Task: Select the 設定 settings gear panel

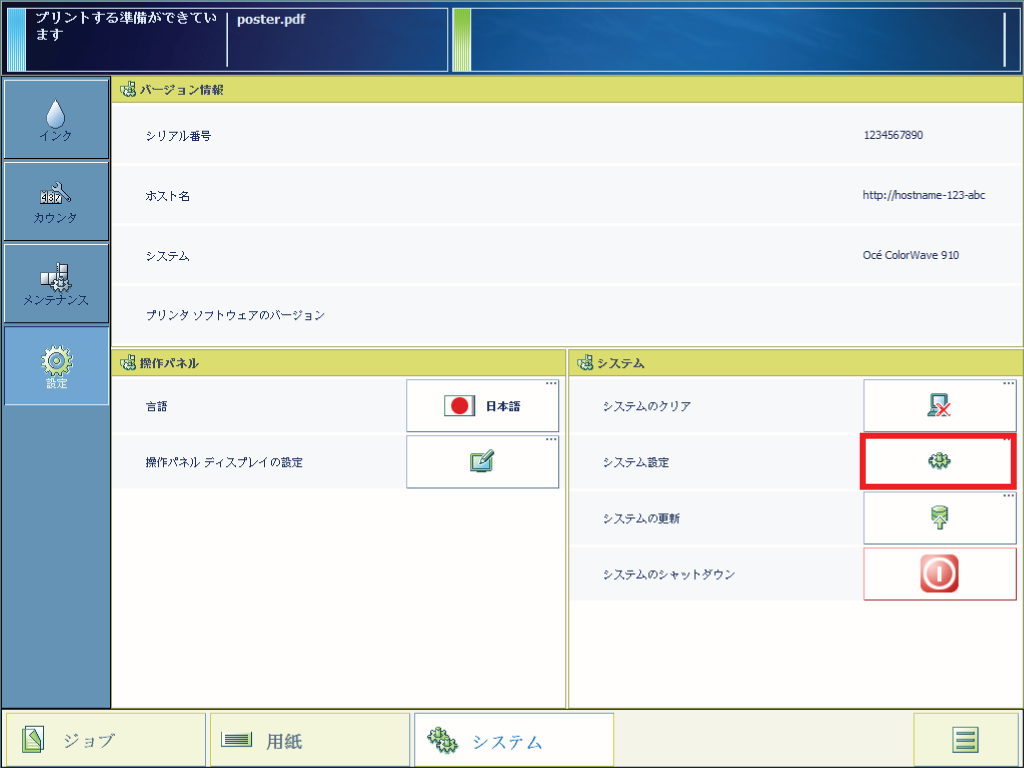Action: (x=56, y=366)
